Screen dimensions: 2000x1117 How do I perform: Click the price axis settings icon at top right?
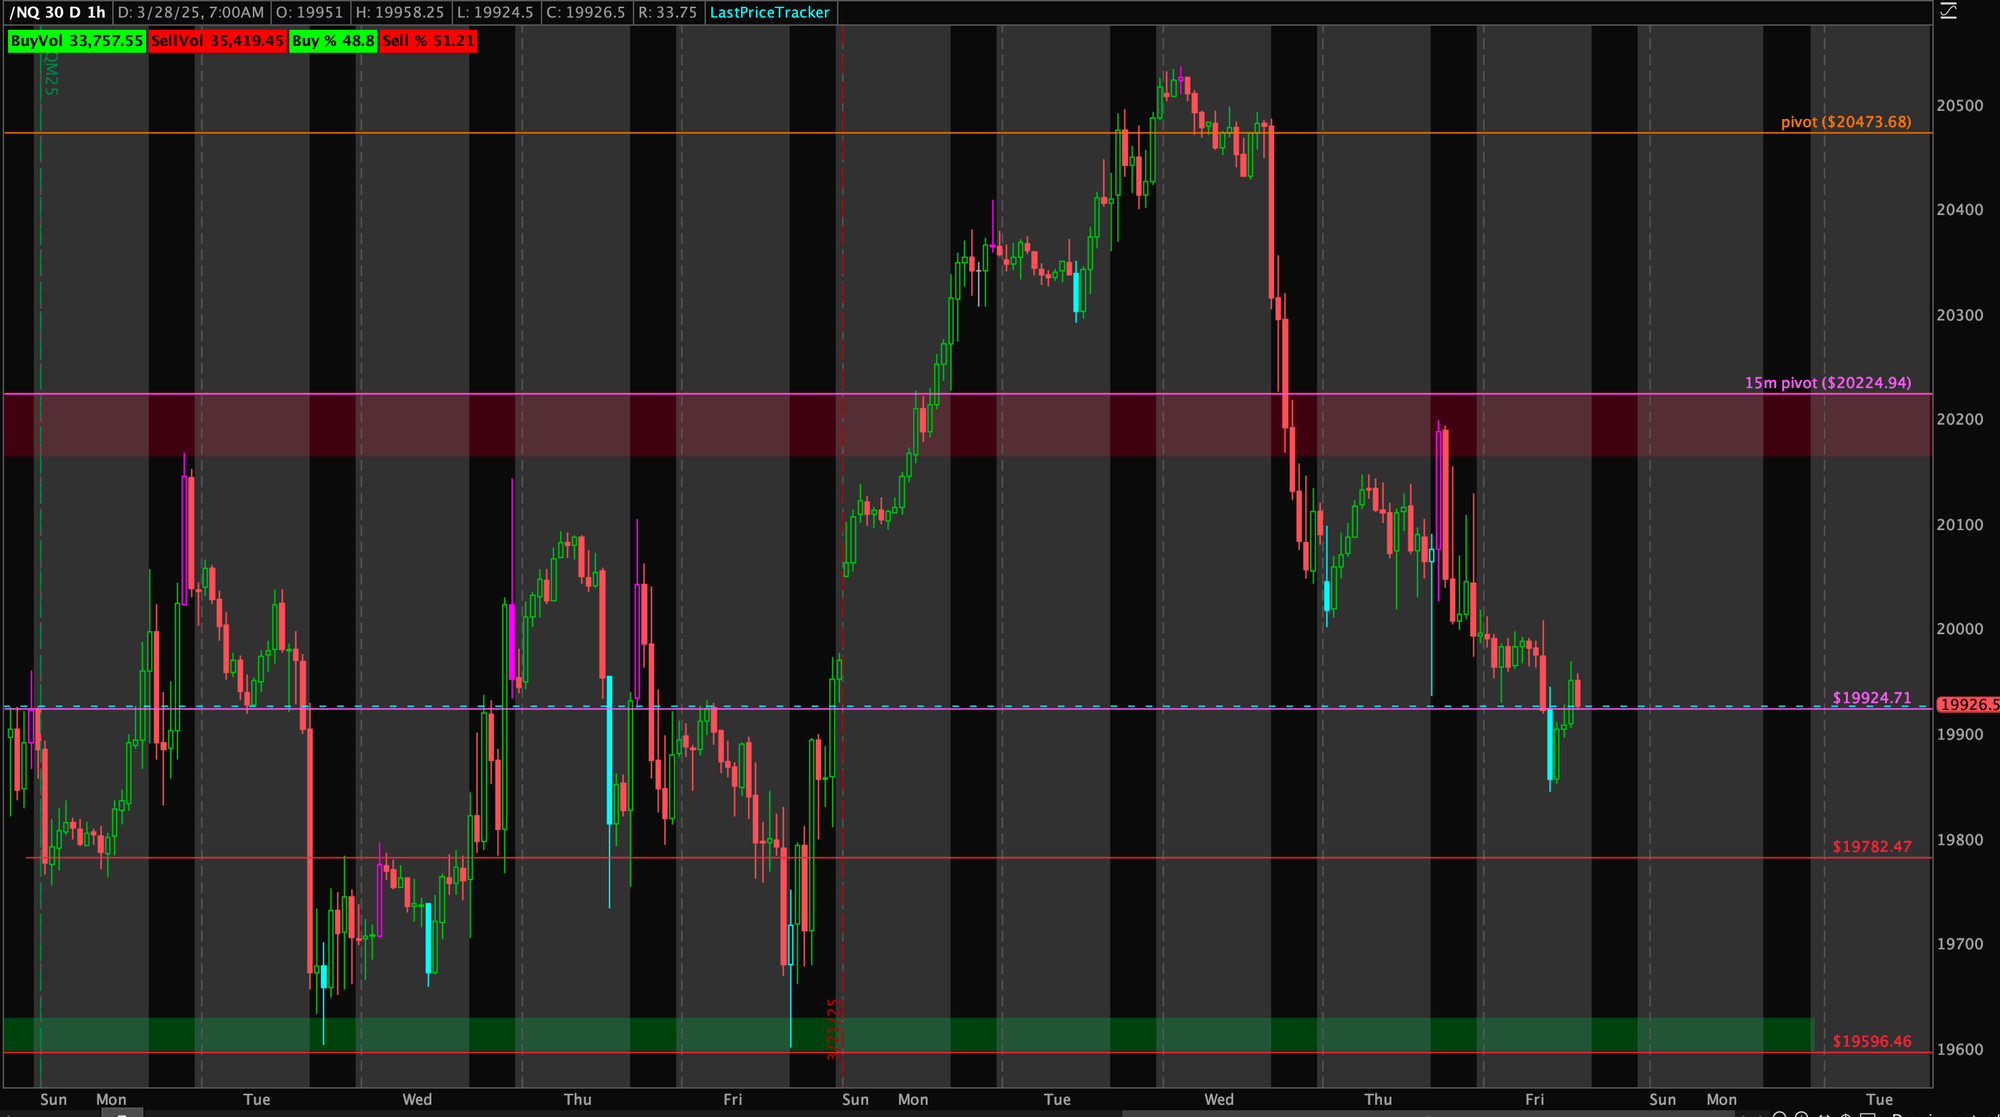coord(1948,12)
